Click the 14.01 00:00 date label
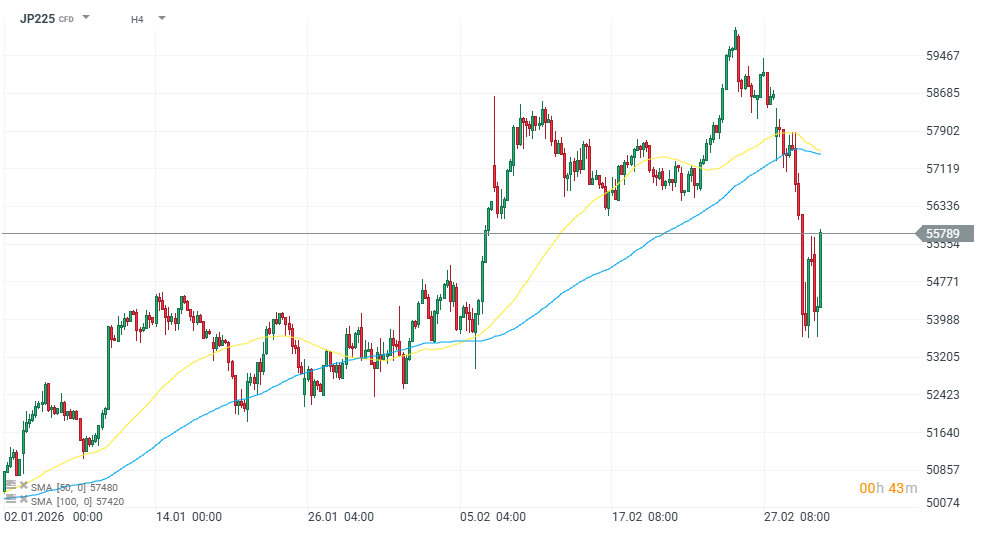 tap(187, 517)
